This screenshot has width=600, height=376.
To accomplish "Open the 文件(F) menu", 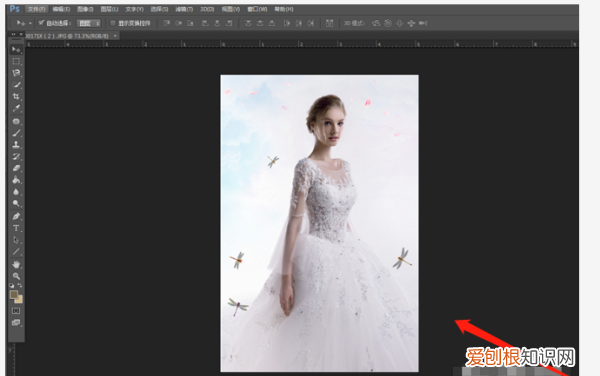I will pyautogui.click(x=36, y=9).
